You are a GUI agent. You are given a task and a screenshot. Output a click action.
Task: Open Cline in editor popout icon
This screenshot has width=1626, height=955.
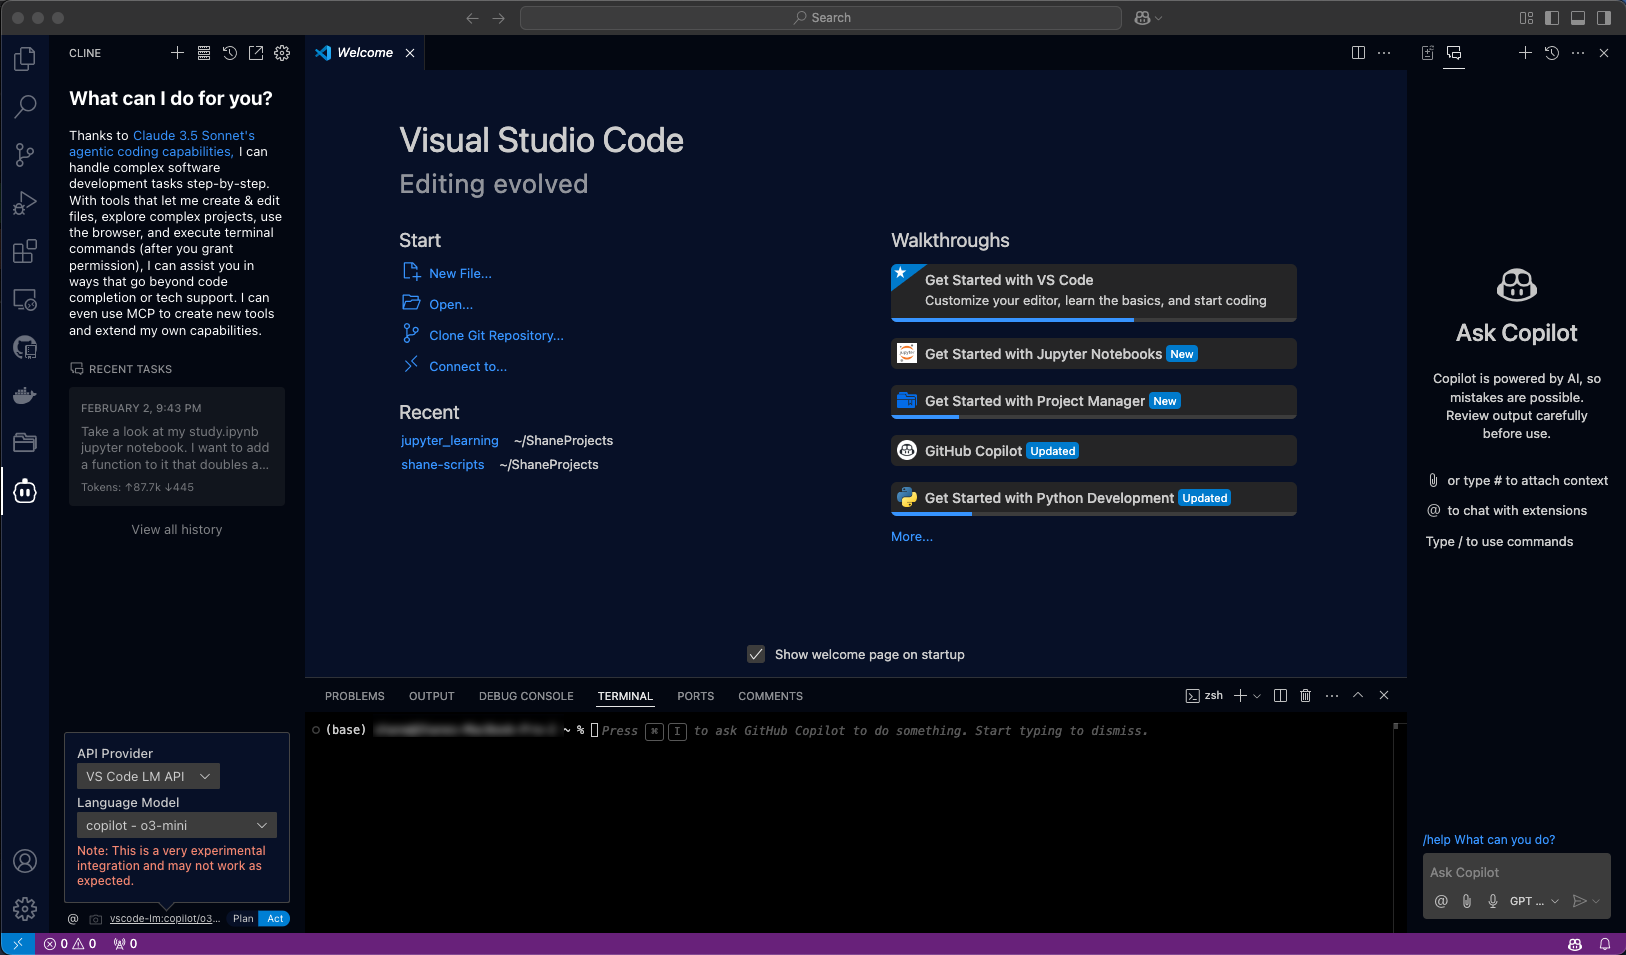tap(256, 53)
